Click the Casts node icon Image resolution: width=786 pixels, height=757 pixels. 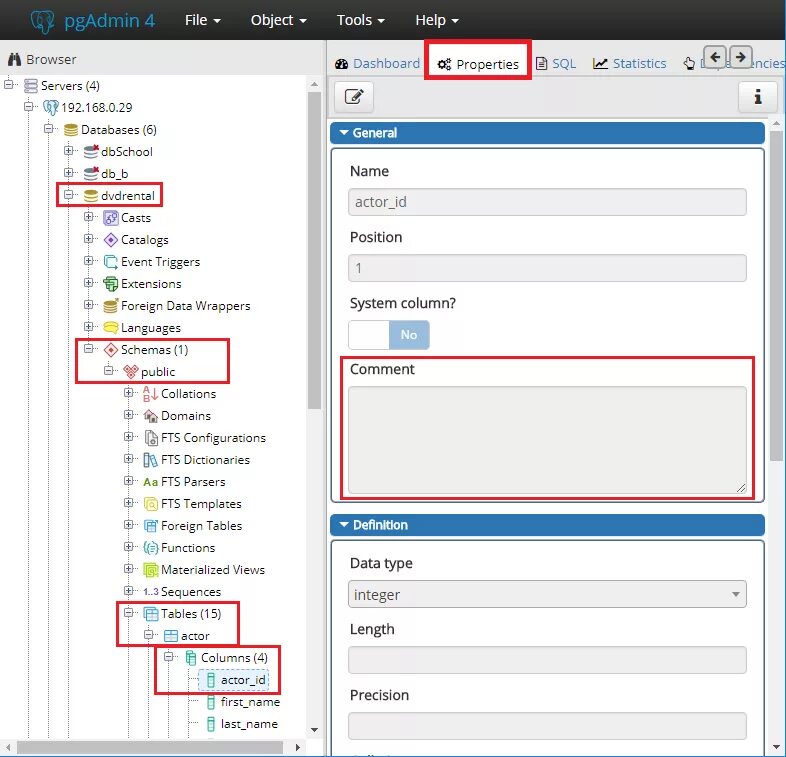click(x=110, y=218)
